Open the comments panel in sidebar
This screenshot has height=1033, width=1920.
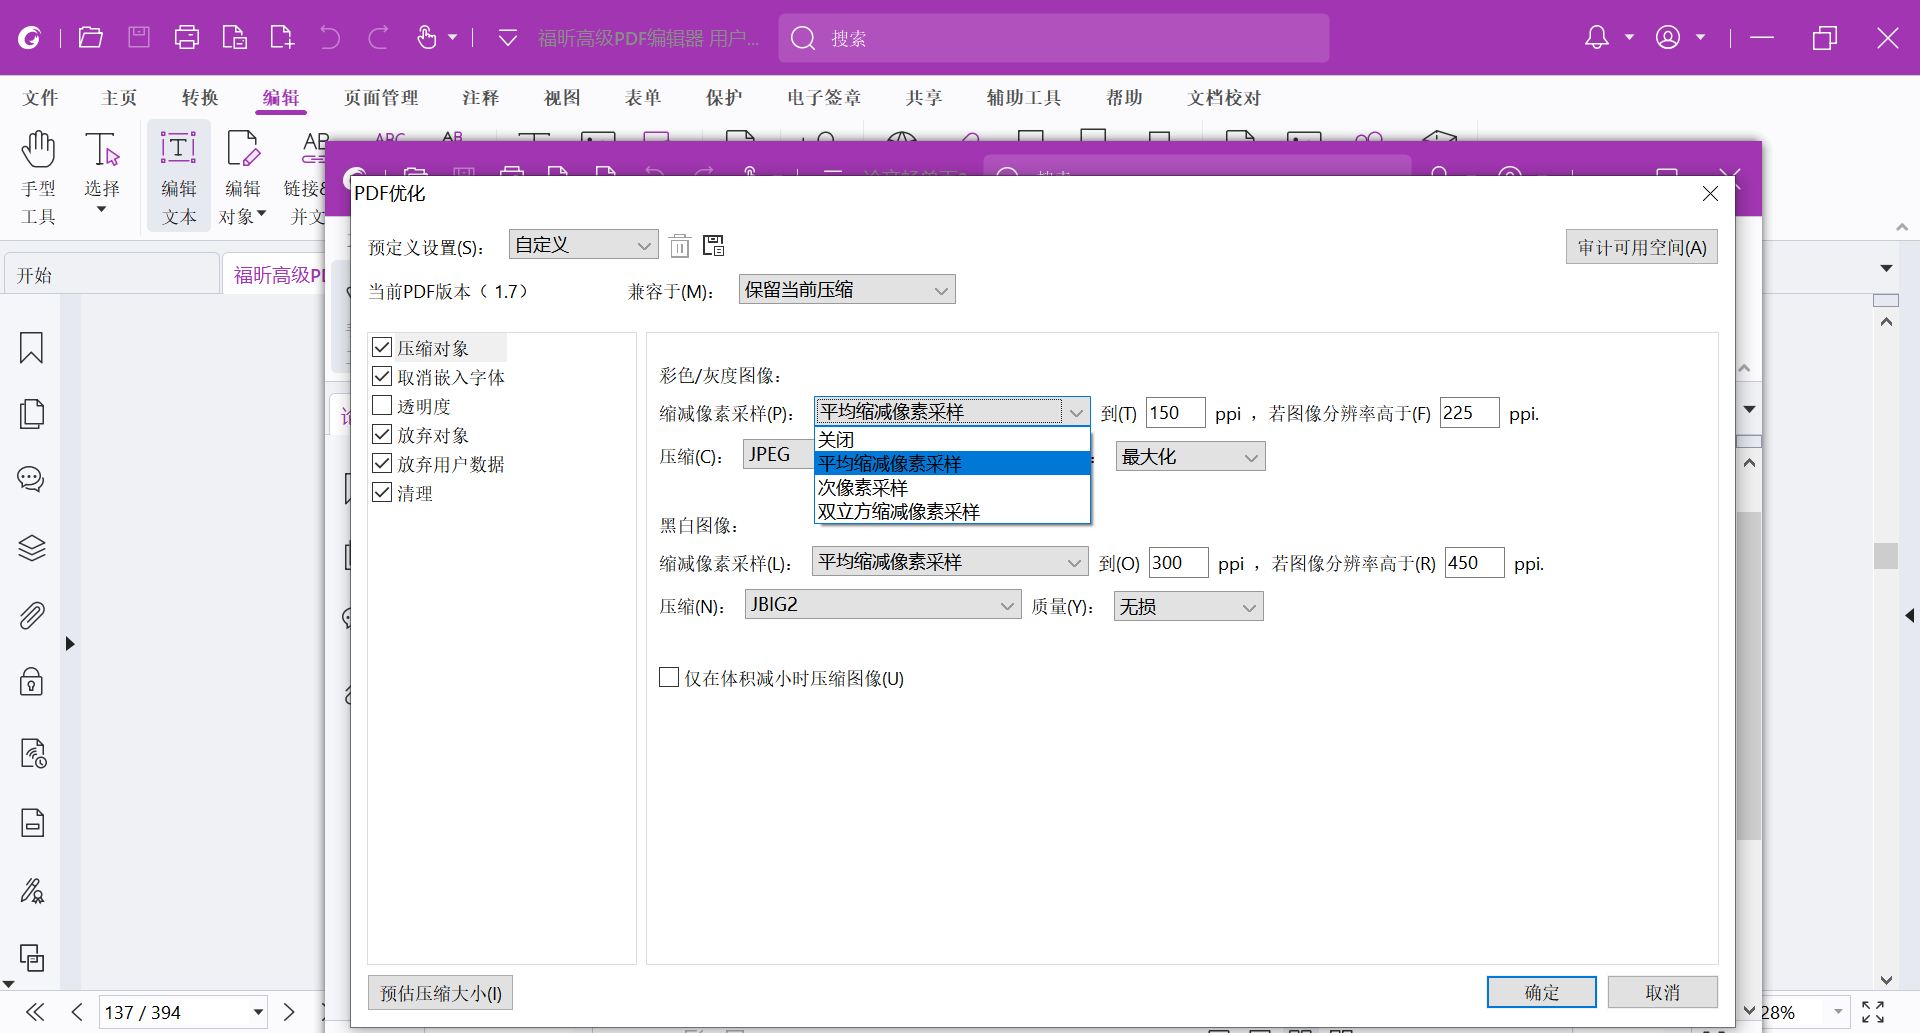click(x=31, y=480)
